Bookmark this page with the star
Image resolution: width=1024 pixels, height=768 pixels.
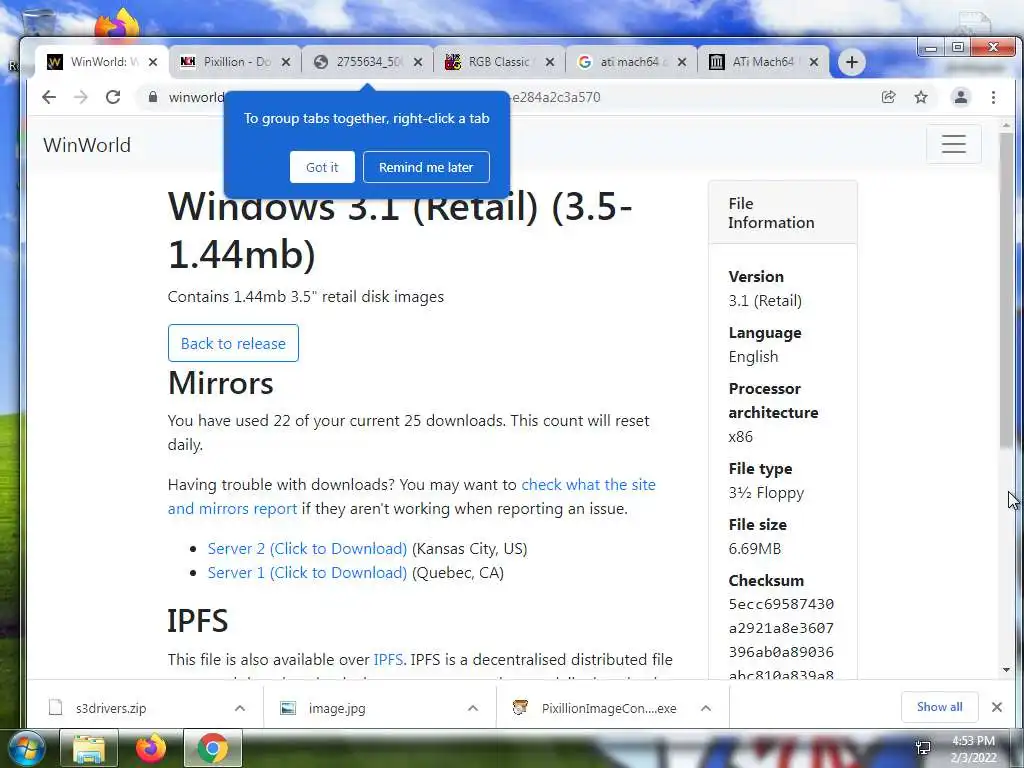coord(921,97)
